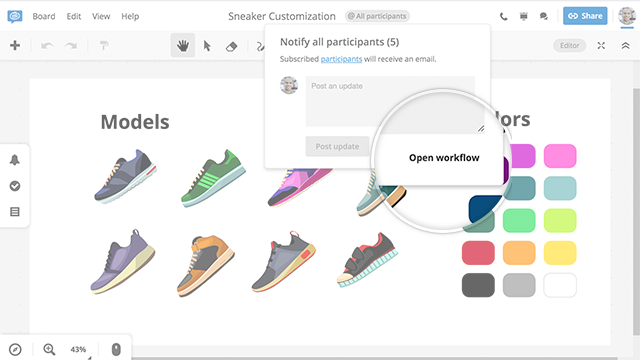The height and width of the screenshot is (360, 640).
Task: Click Open workflow
Action: tap(444, 158)
